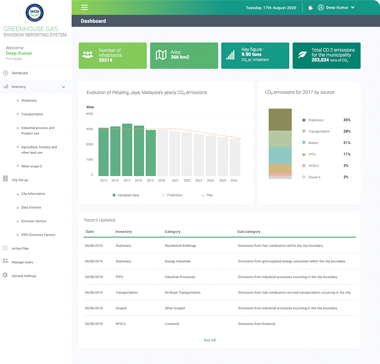Screen dimensions: 380x364
Task: Click the Manage Users people icon
Action: (5, 261)
